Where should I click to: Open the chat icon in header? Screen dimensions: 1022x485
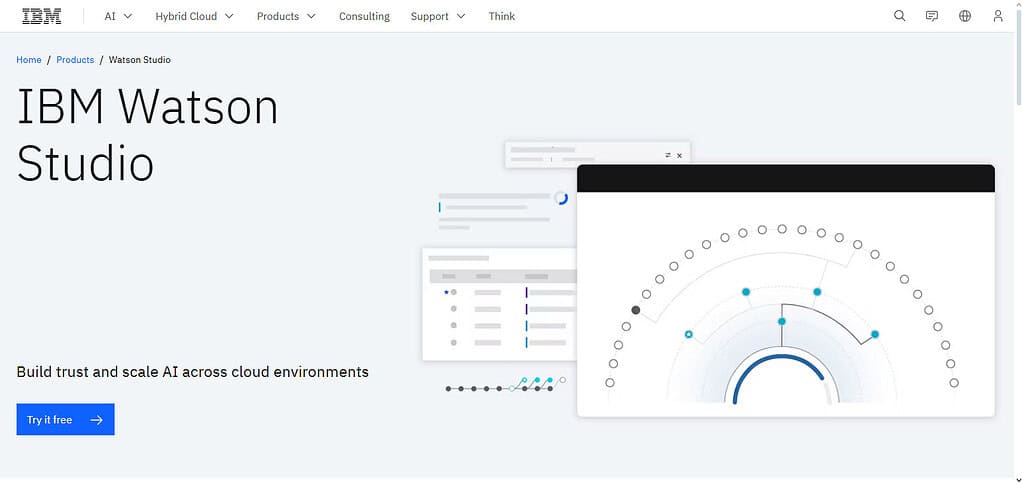[x=932, y=16]
